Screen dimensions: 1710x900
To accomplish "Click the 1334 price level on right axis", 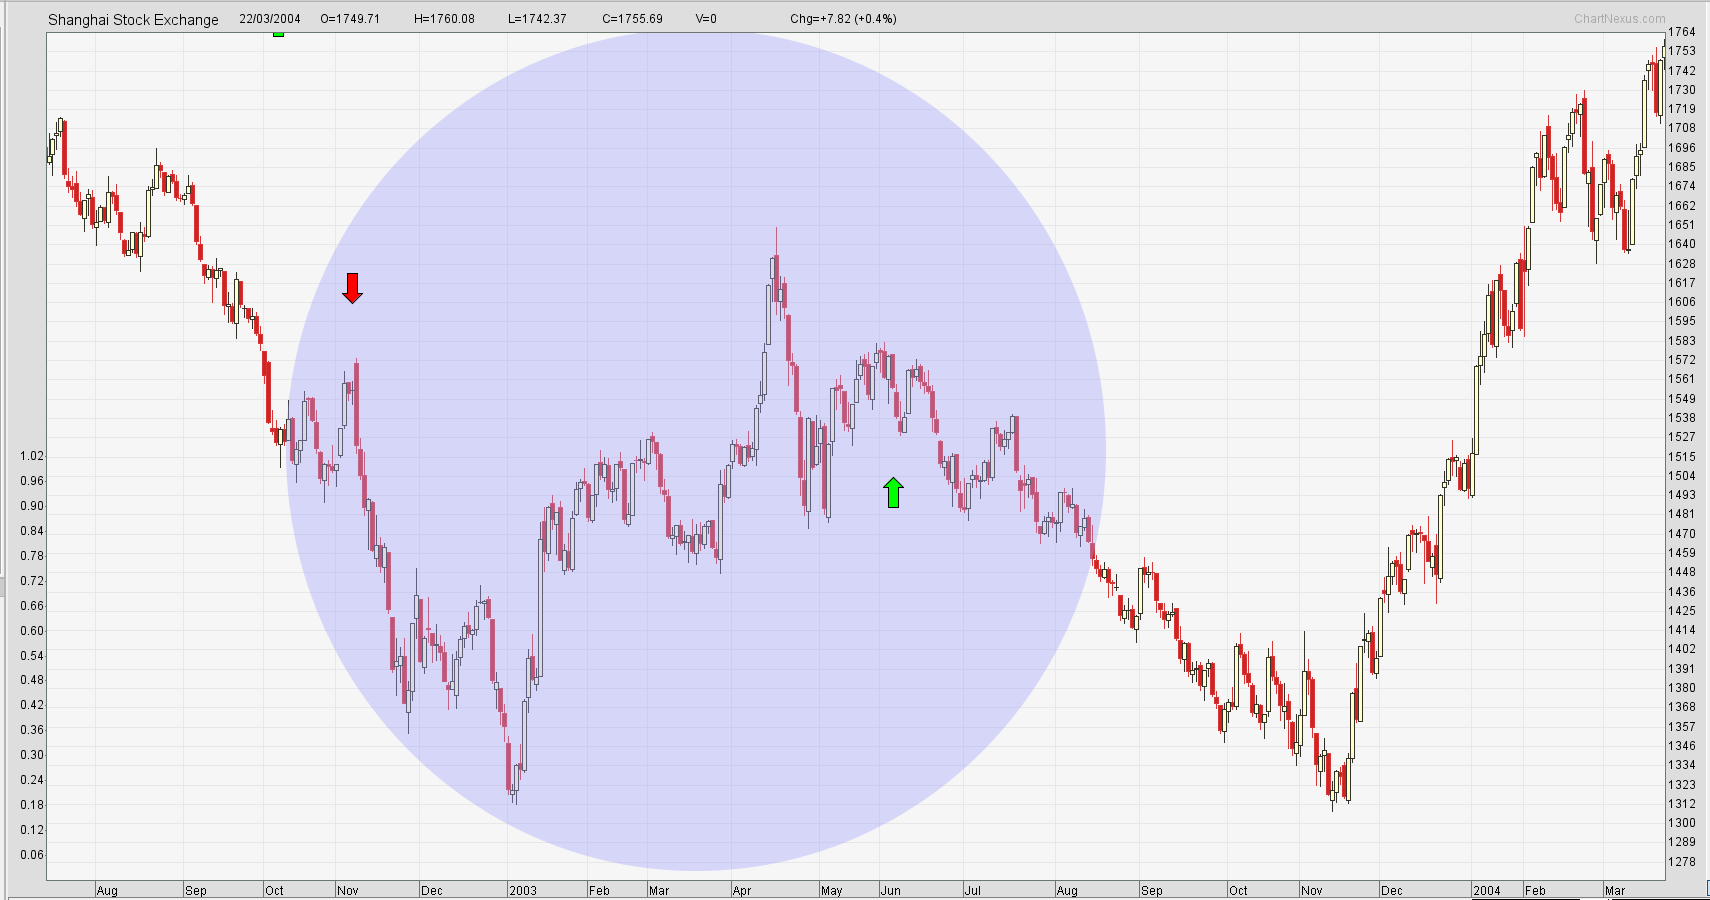I will point(1682,765).
